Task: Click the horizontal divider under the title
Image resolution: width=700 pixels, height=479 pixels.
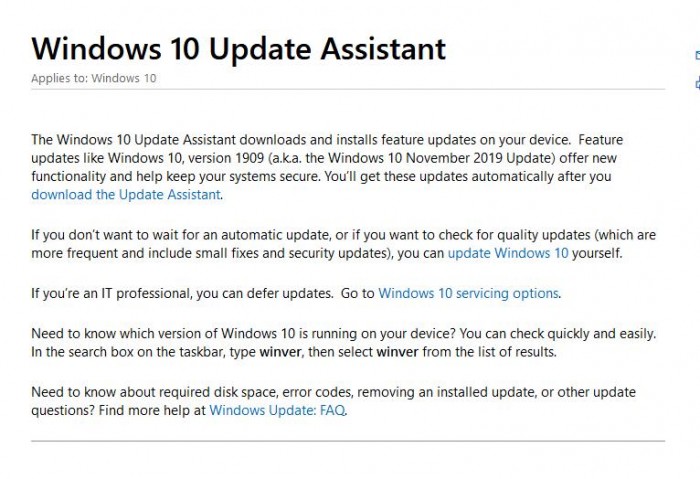Action: tap(348, 92)
